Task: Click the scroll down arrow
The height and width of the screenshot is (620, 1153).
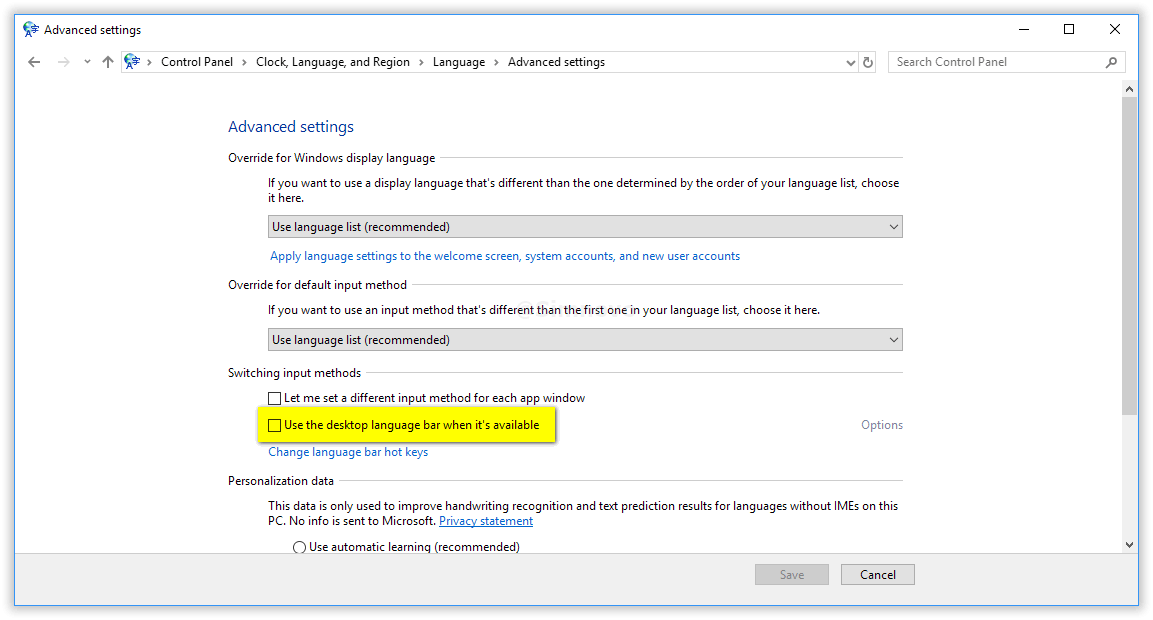Action: 1129,545
